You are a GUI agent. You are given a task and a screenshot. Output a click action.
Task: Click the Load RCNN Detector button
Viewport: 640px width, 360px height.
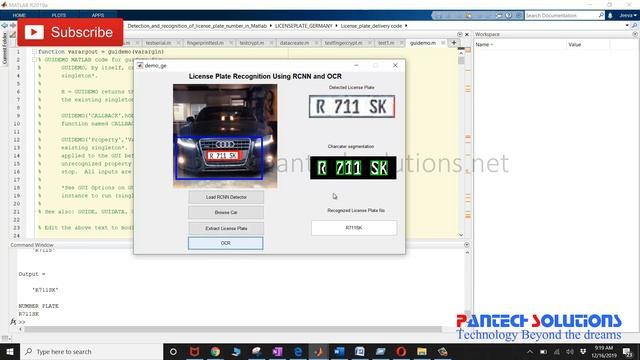(x=226, y=197)
